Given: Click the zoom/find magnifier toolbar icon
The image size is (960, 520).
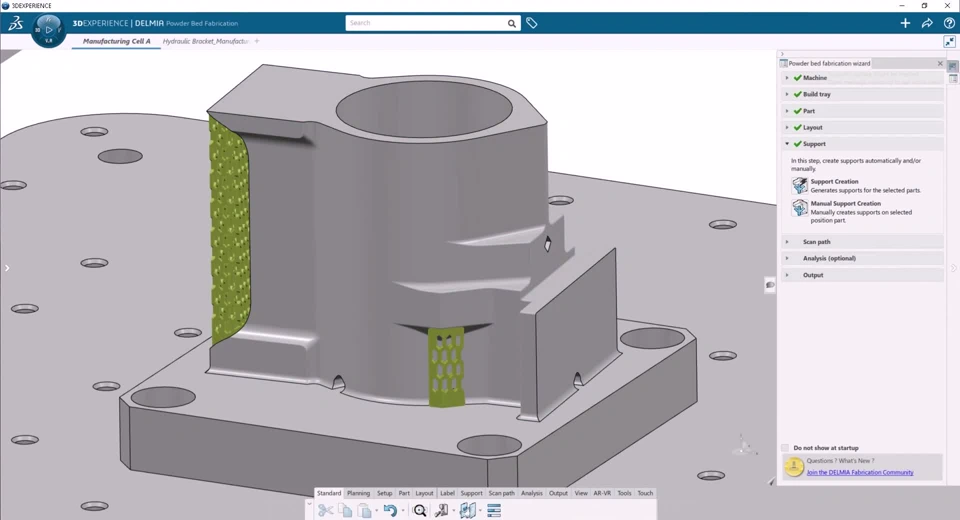Looking at the screenshot, I should tap(420, 510).
